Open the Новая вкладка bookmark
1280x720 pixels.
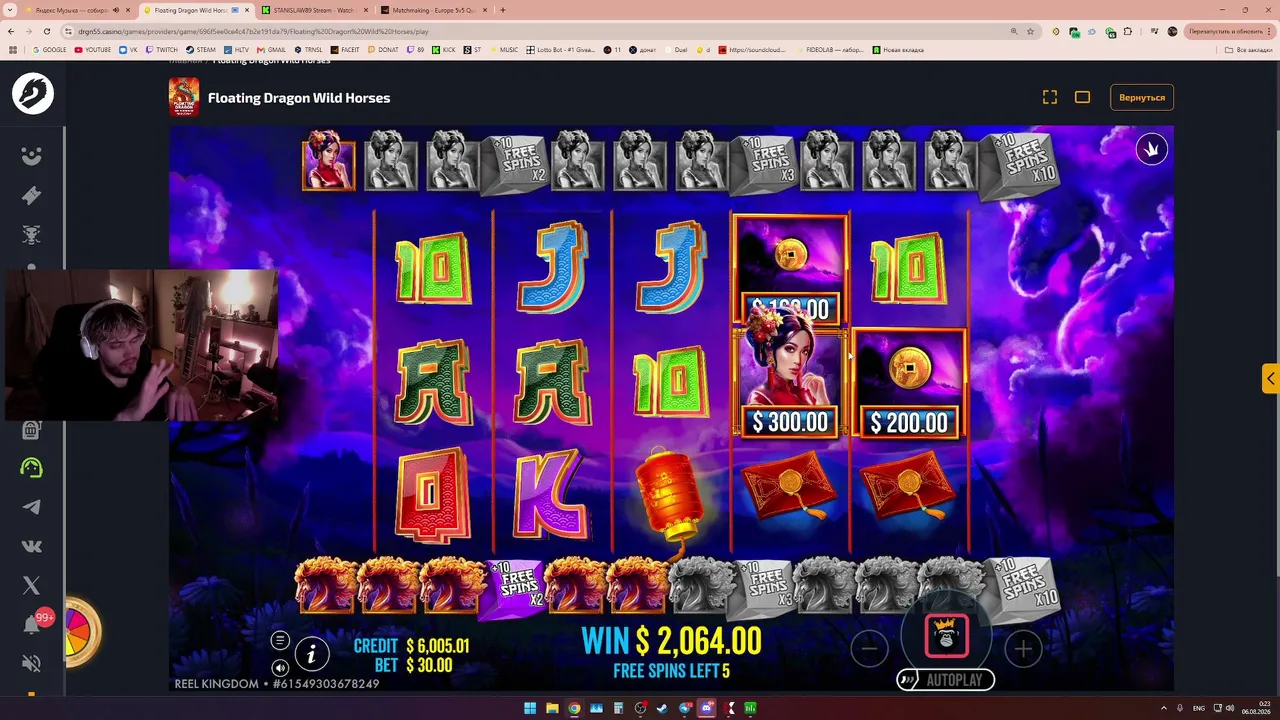[x=897, y=50]
